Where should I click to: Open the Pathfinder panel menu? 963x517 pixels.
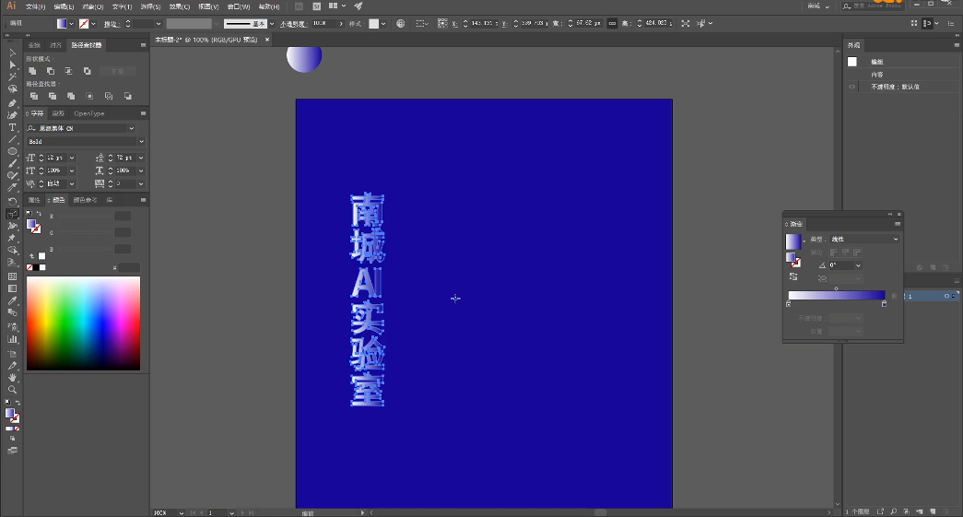pos(143,45)
